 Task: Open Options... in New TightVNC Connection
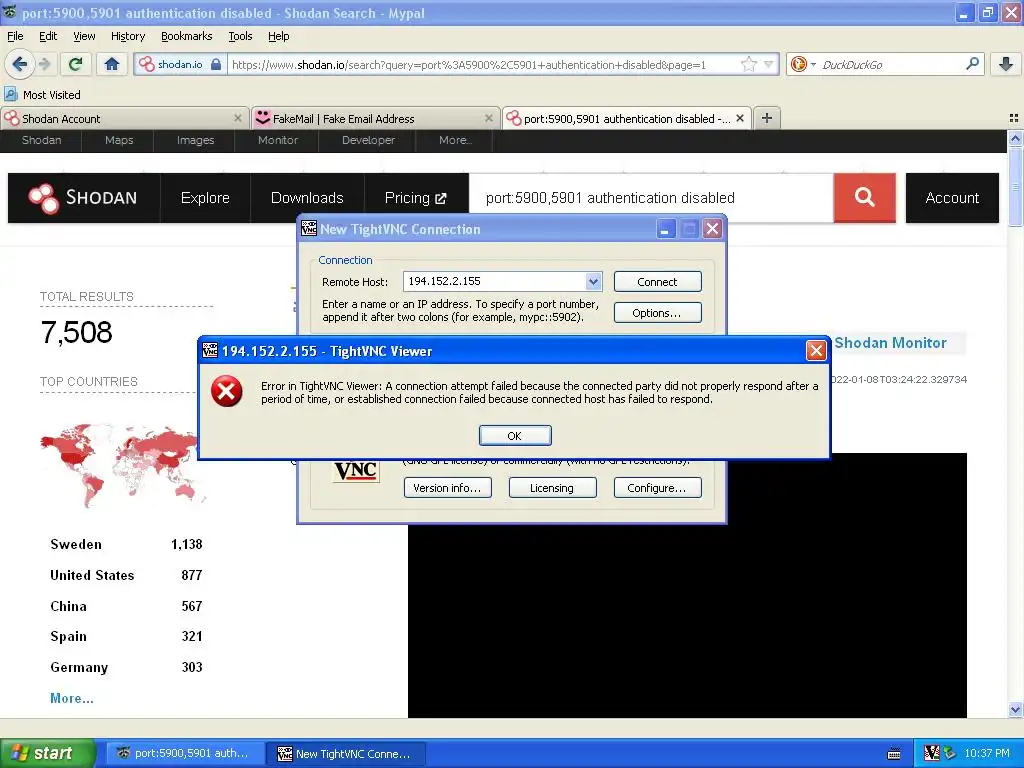[x=658, y=313]
